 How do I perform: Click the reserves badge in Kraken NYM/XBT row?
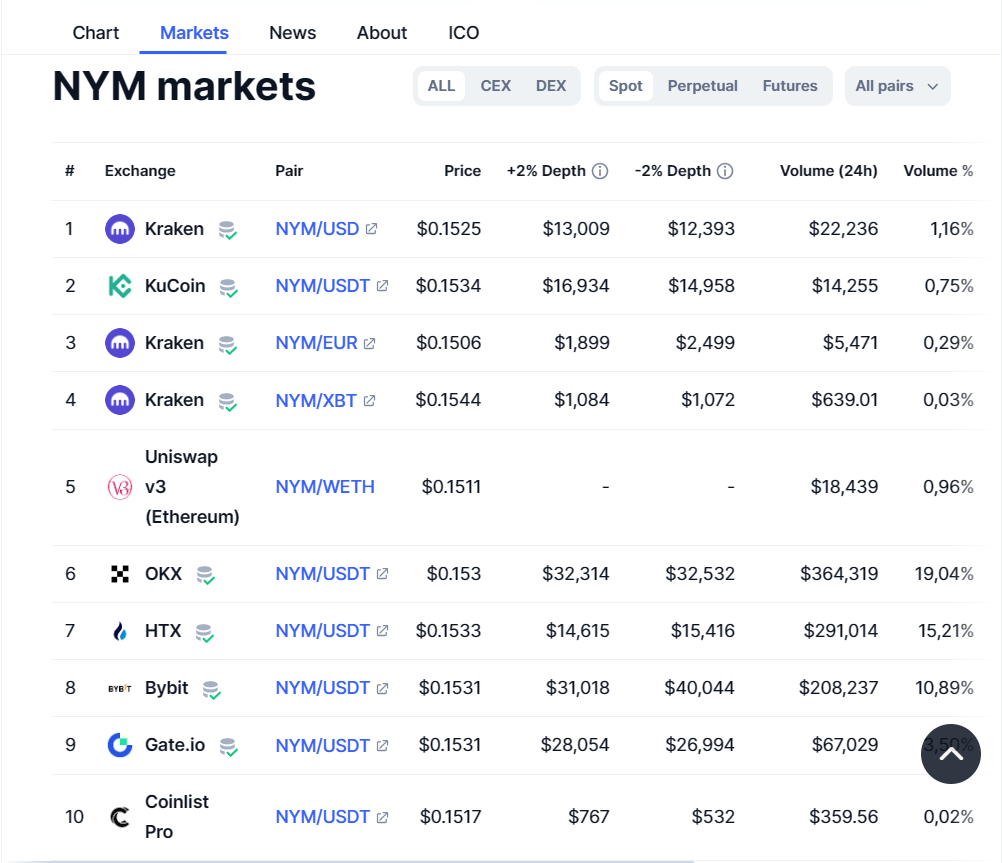[227, 401]
